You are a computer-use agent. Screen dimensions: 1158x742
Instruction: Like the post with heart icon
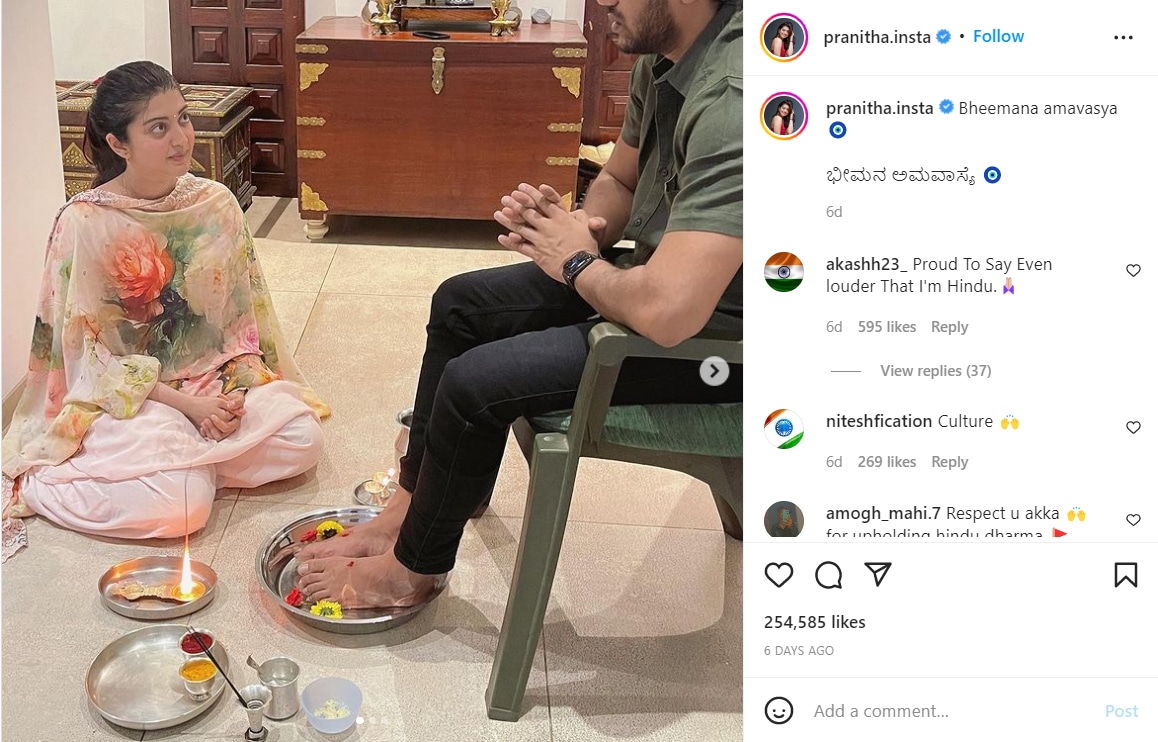tap(778, 575)
